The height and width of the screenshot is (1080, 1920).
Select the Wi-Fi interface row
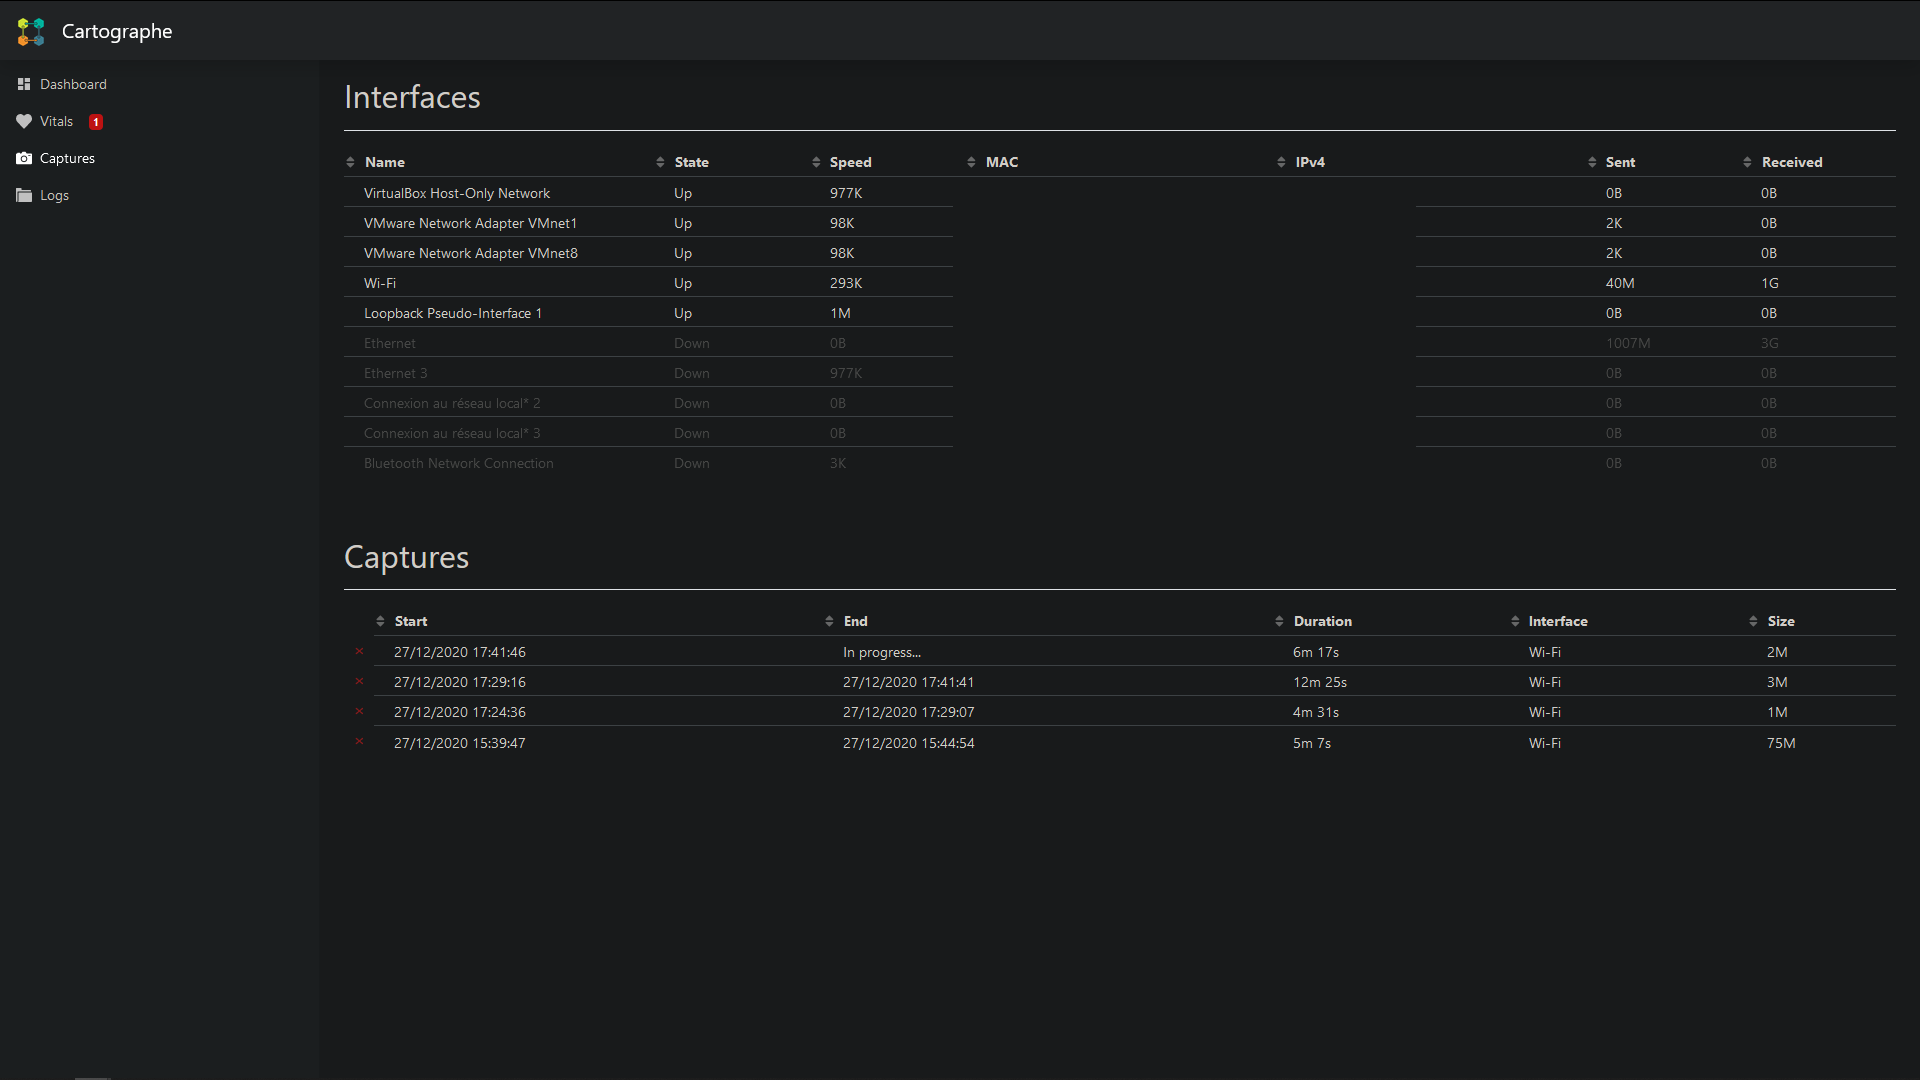[1120, 283]
